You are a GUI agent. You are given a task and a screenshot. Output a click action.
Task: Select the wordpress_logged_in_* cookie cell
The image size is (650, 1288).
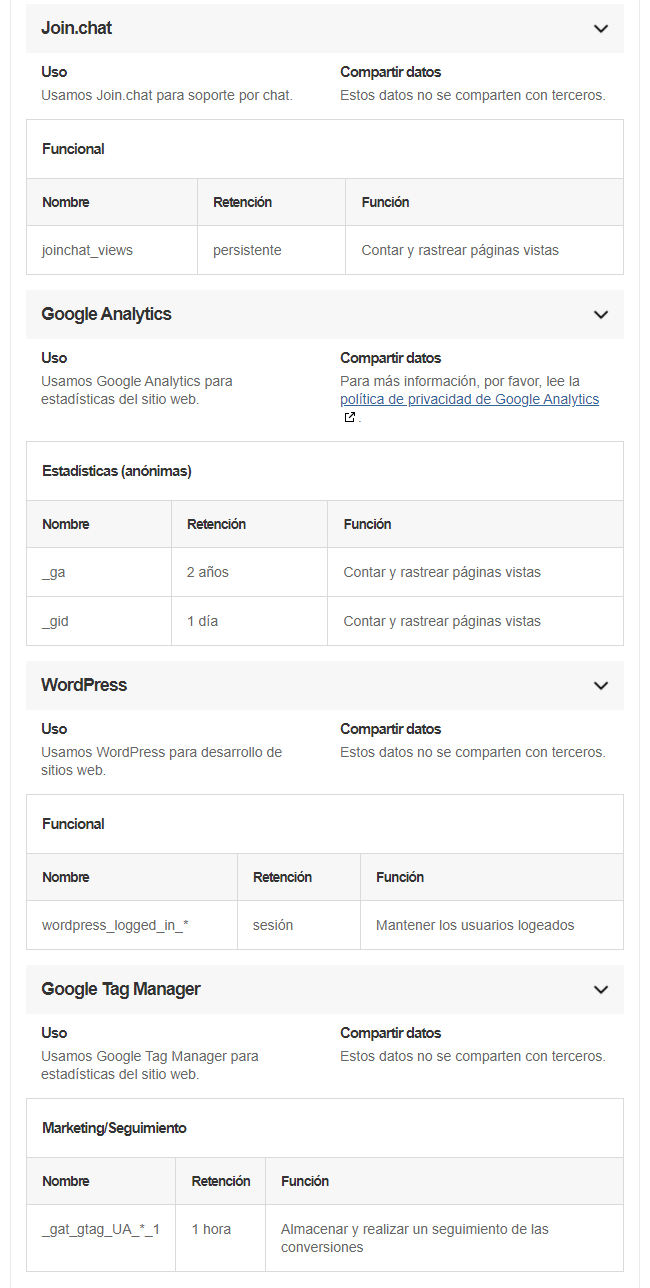(x=132, y=925)
